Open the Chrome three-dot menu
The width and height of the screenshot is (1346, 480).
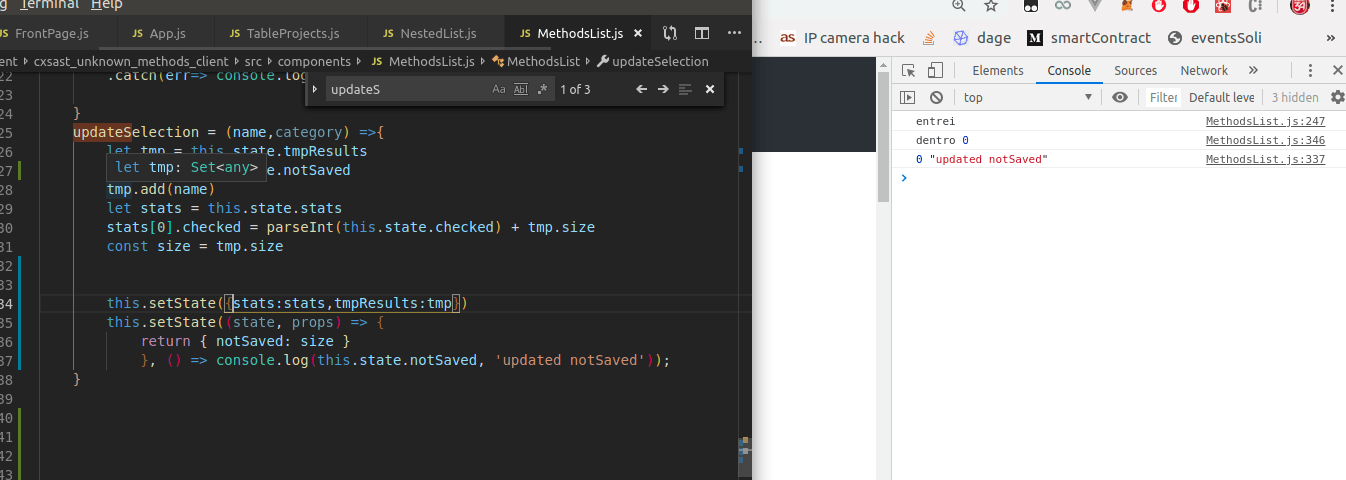(x=1333, y=5)
